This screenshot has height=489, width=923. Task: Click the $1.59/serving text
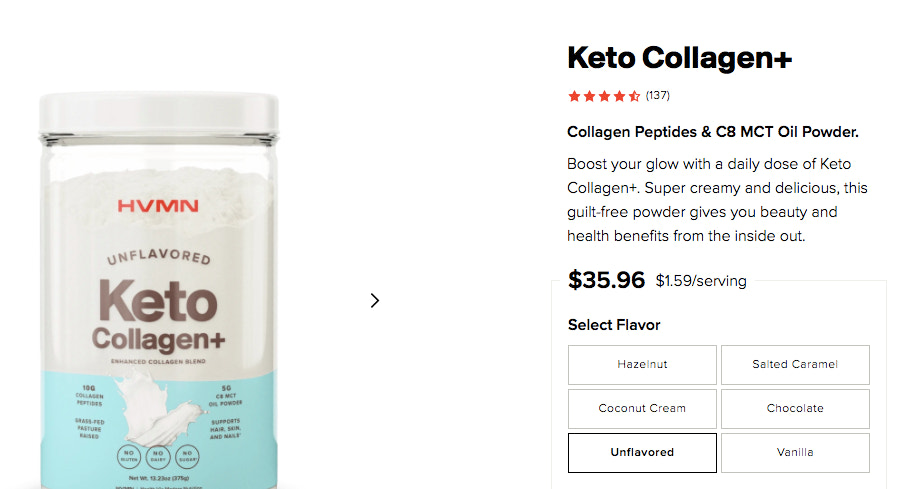point(701,281)
